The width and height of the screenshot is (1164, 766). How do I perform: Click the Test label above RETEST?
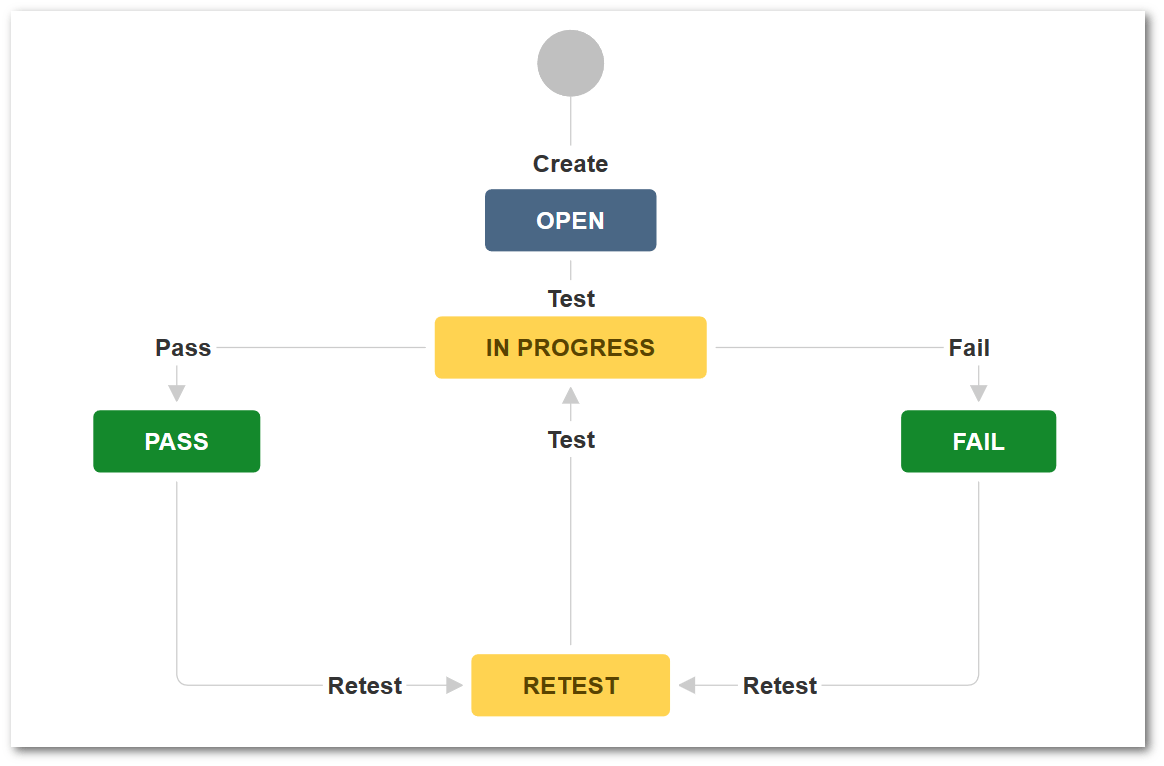pos(571,440)
